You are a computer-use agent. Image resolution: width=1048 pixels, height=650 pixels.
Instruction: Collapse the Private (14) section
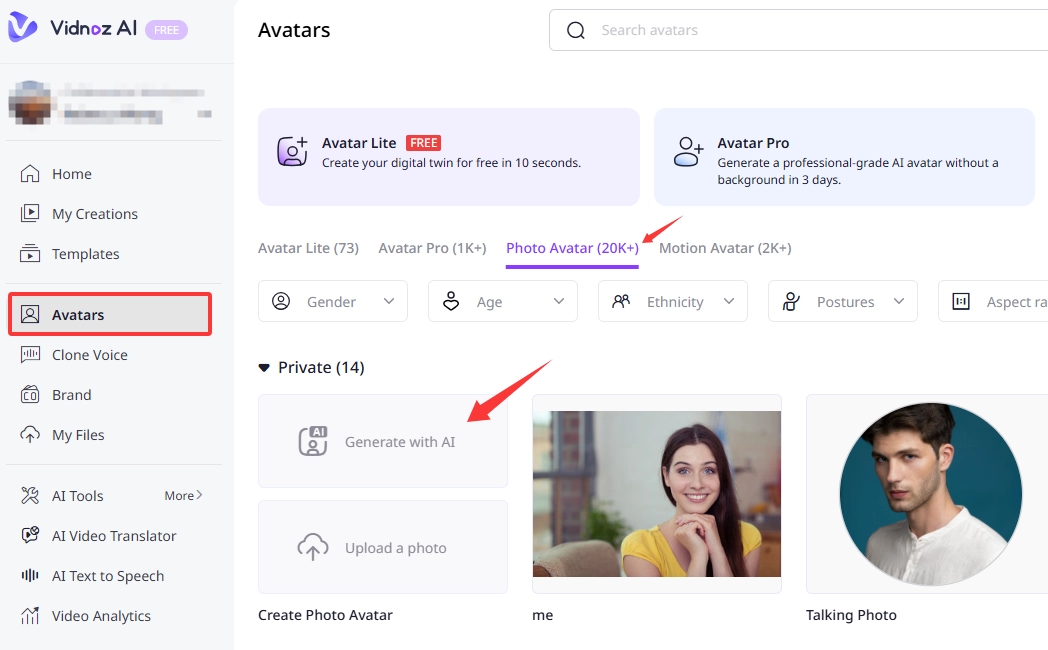pos(264,368)
